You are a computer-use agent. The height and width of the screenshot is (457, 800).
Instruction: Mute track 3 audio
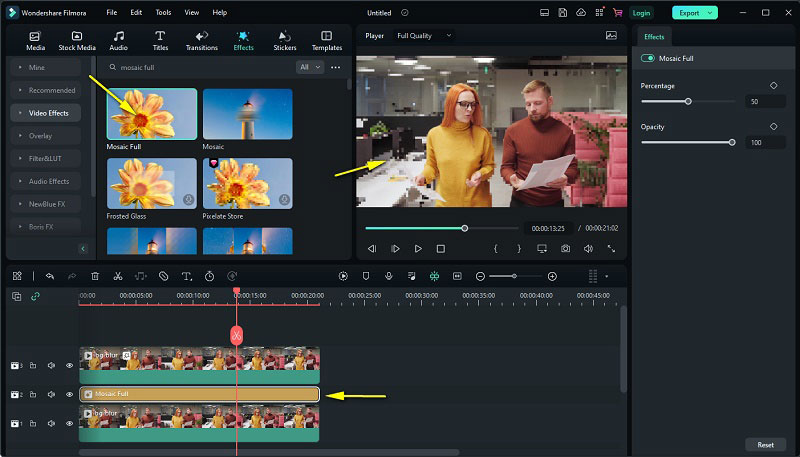51,365
